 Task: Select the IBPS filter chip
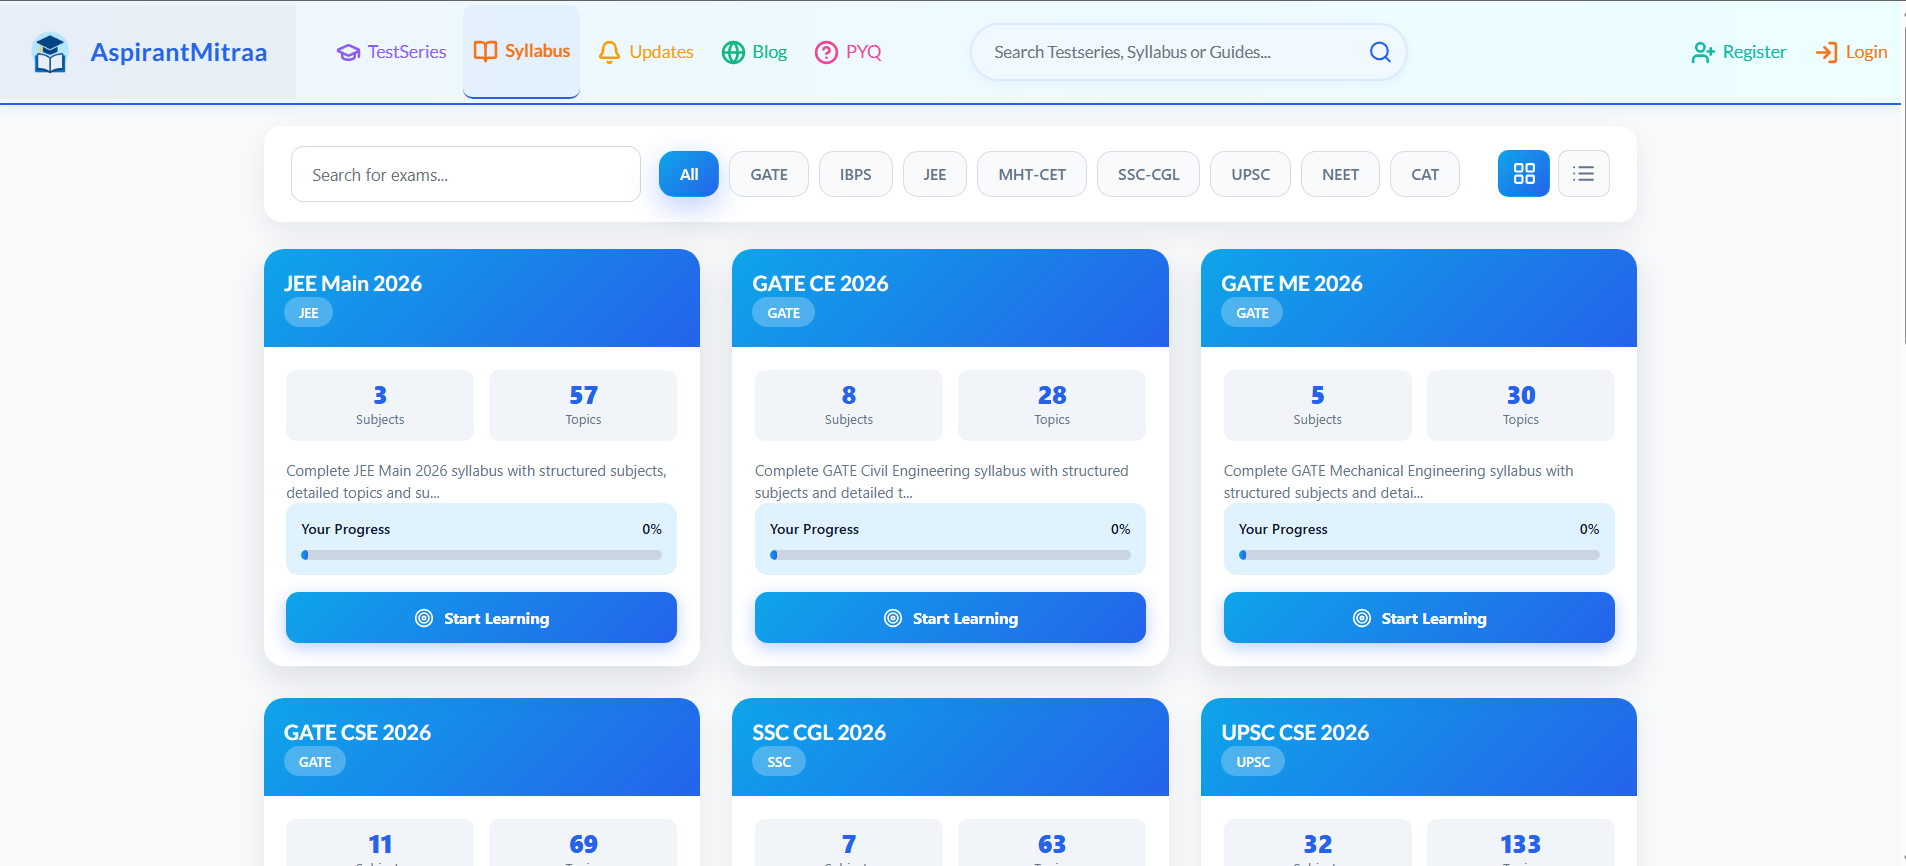coord(856,174)
